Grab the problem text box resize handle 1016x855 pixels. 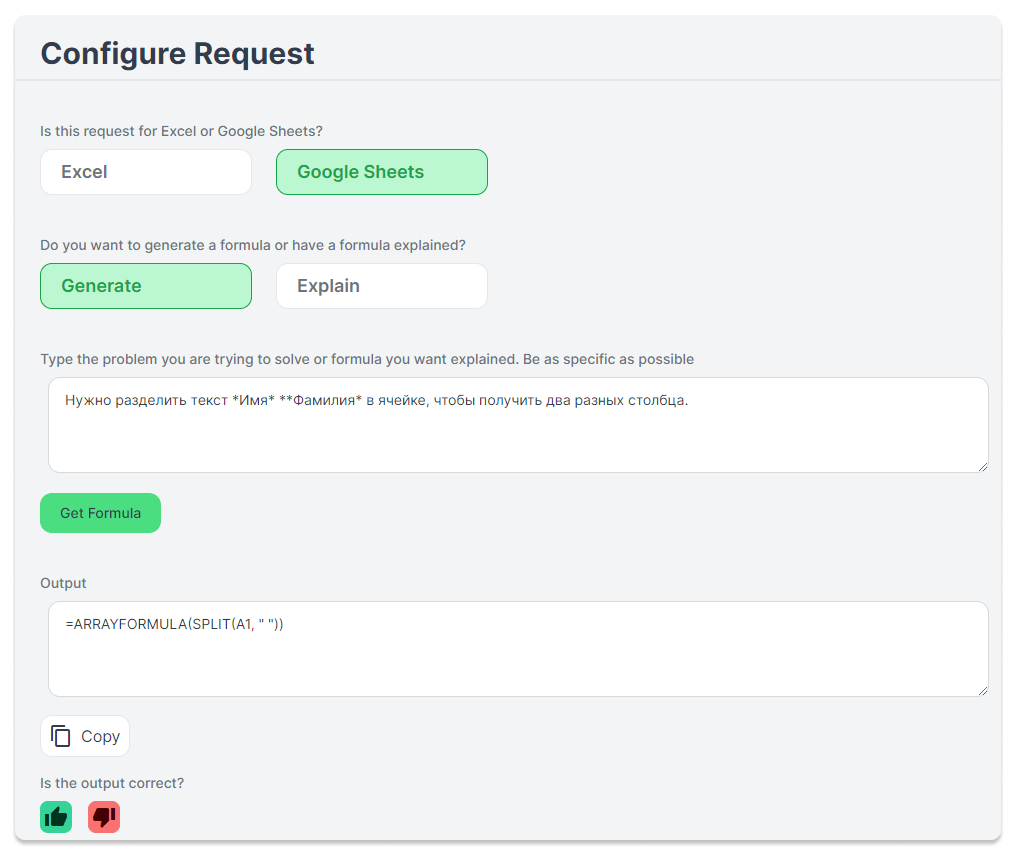[x=983, y=467]
